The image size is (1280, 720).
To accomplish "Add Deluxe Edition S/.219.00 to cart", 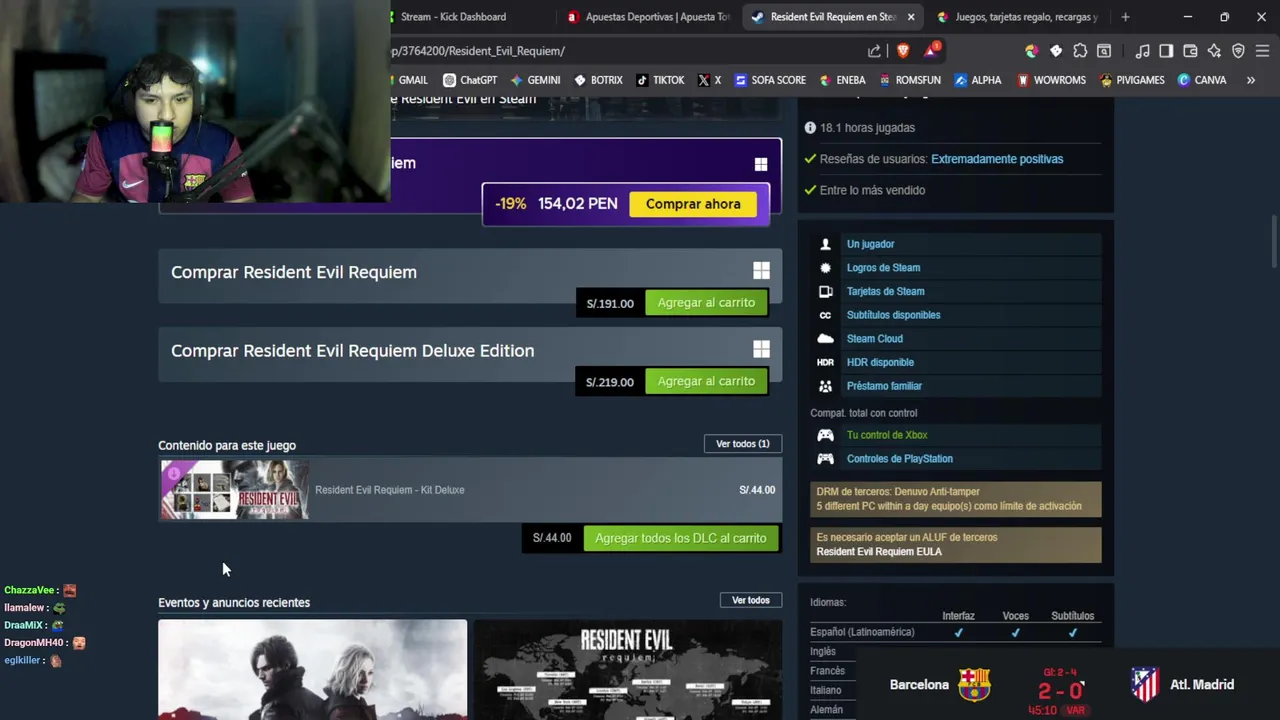I will (706, 381).
